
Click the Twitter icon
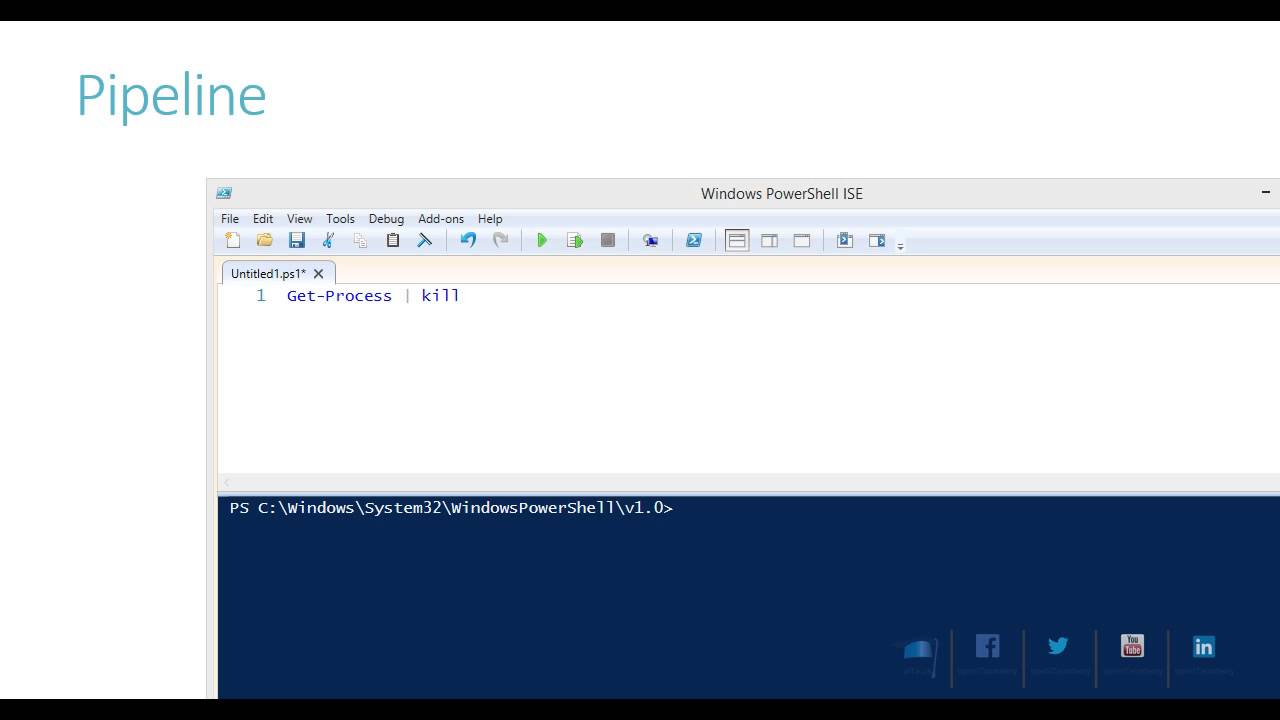1058,646
